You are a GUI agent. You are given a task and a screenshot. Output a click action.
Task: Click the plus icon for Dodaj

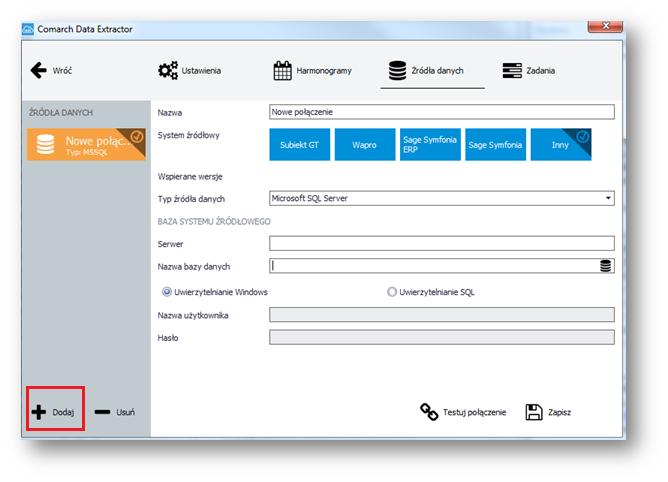pyautogui.click(x=39, y=412)
